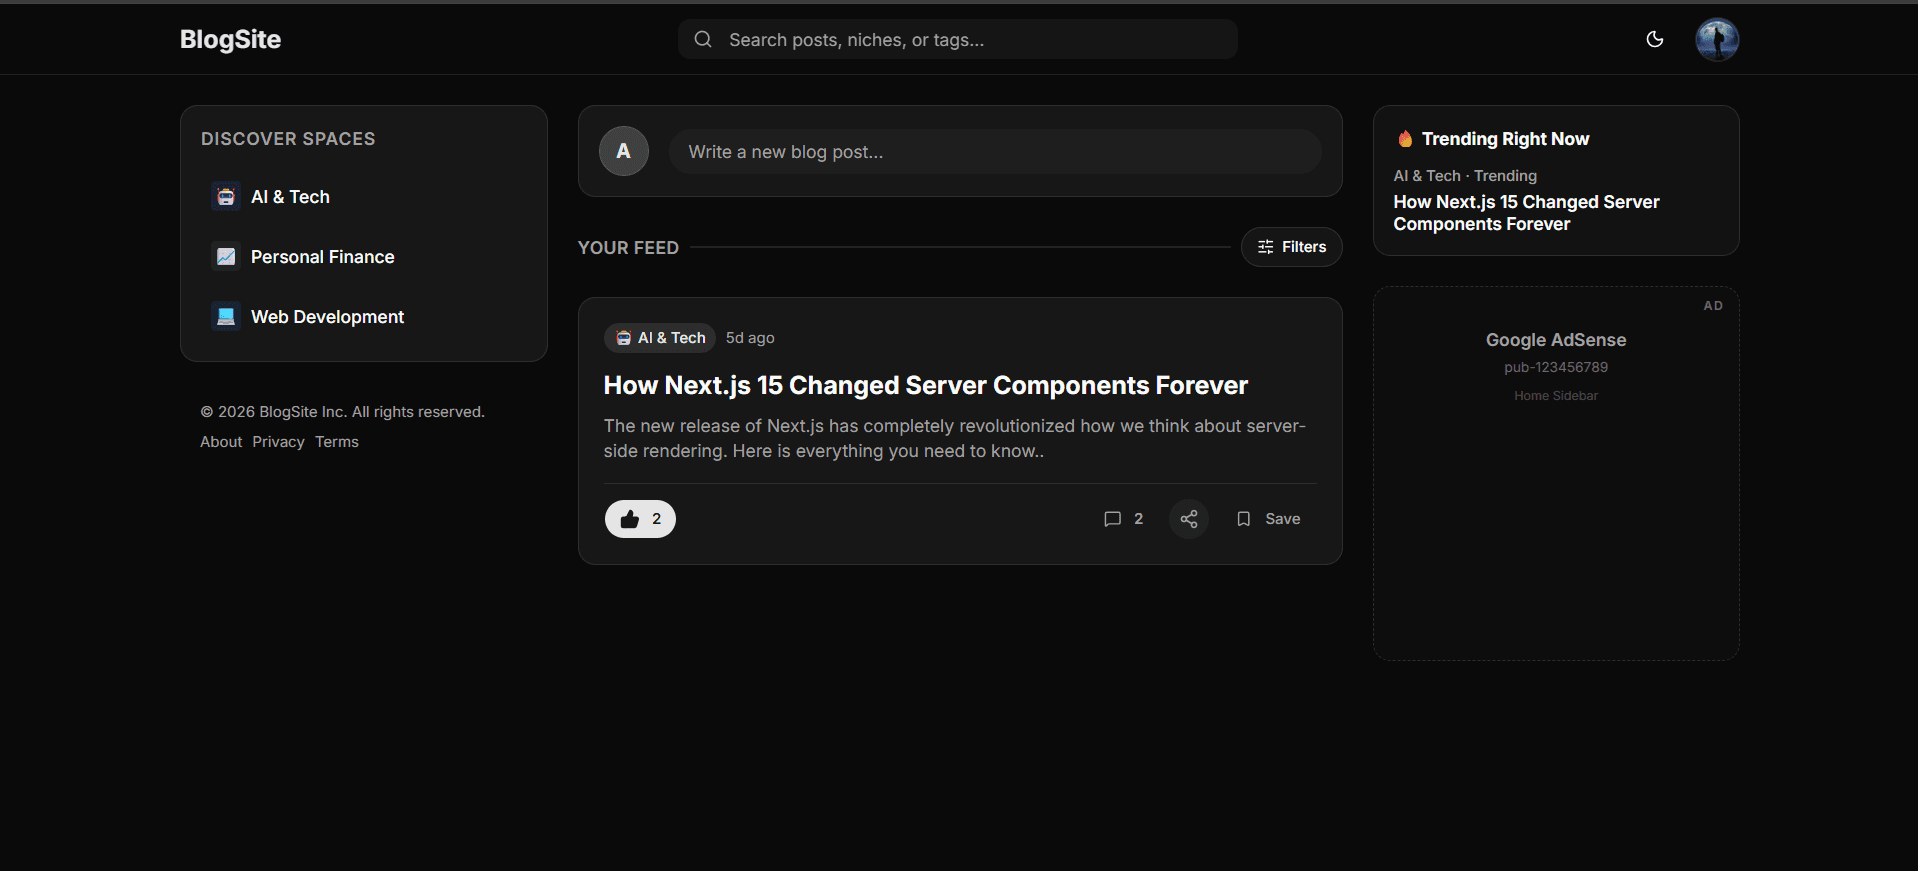
Task: Open comments on the Next.js post
Action: (x=1123, y=519)
